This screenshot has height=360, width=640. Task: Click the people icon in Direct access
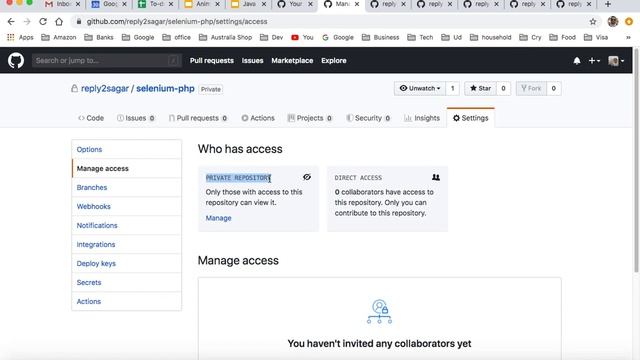pyautogui.click(x=436, y=177)
